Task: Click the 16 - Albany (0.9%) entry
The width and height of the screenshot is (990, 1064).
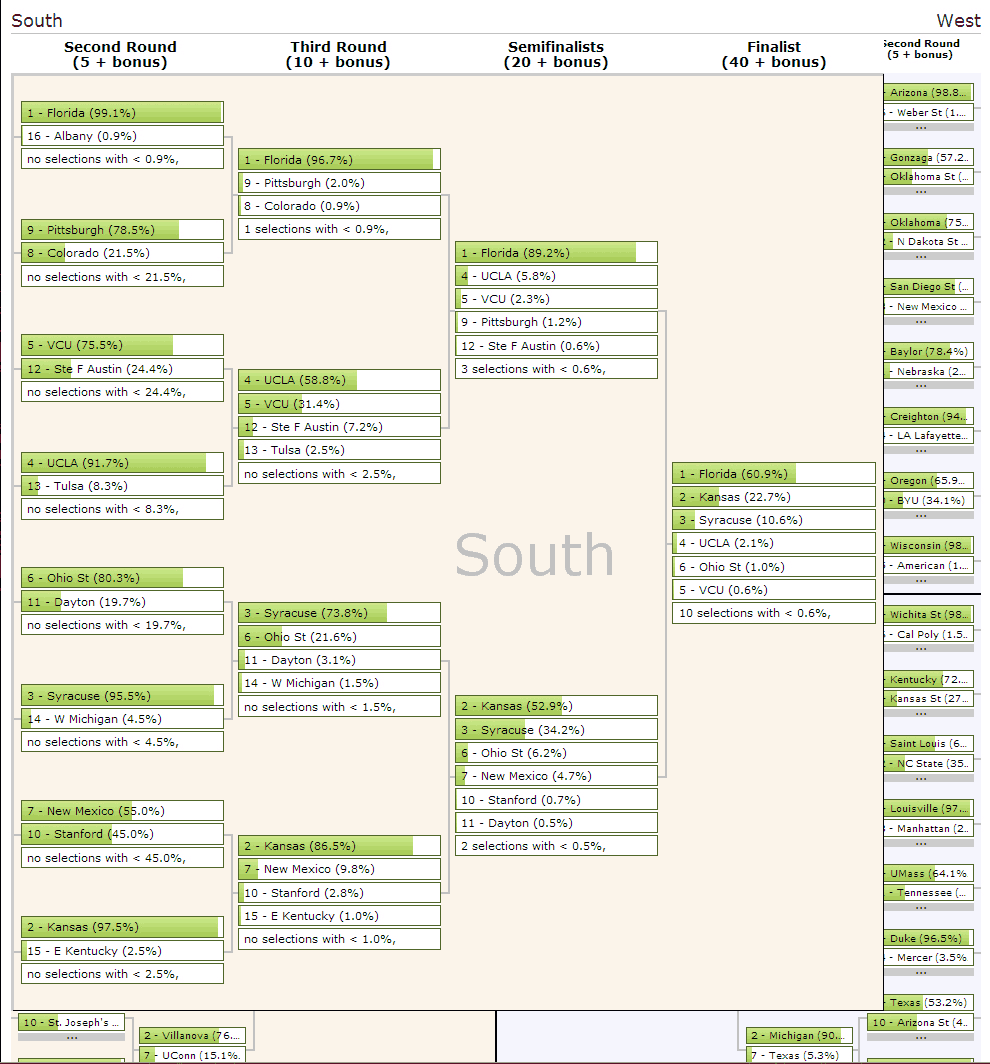Action: coord(122,136)
